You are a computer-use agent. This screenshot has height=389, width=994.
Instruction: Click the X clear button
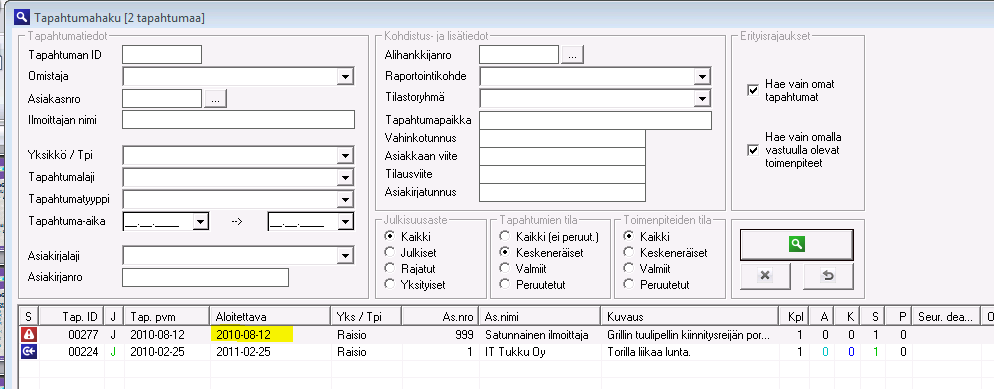click(765, 276)
